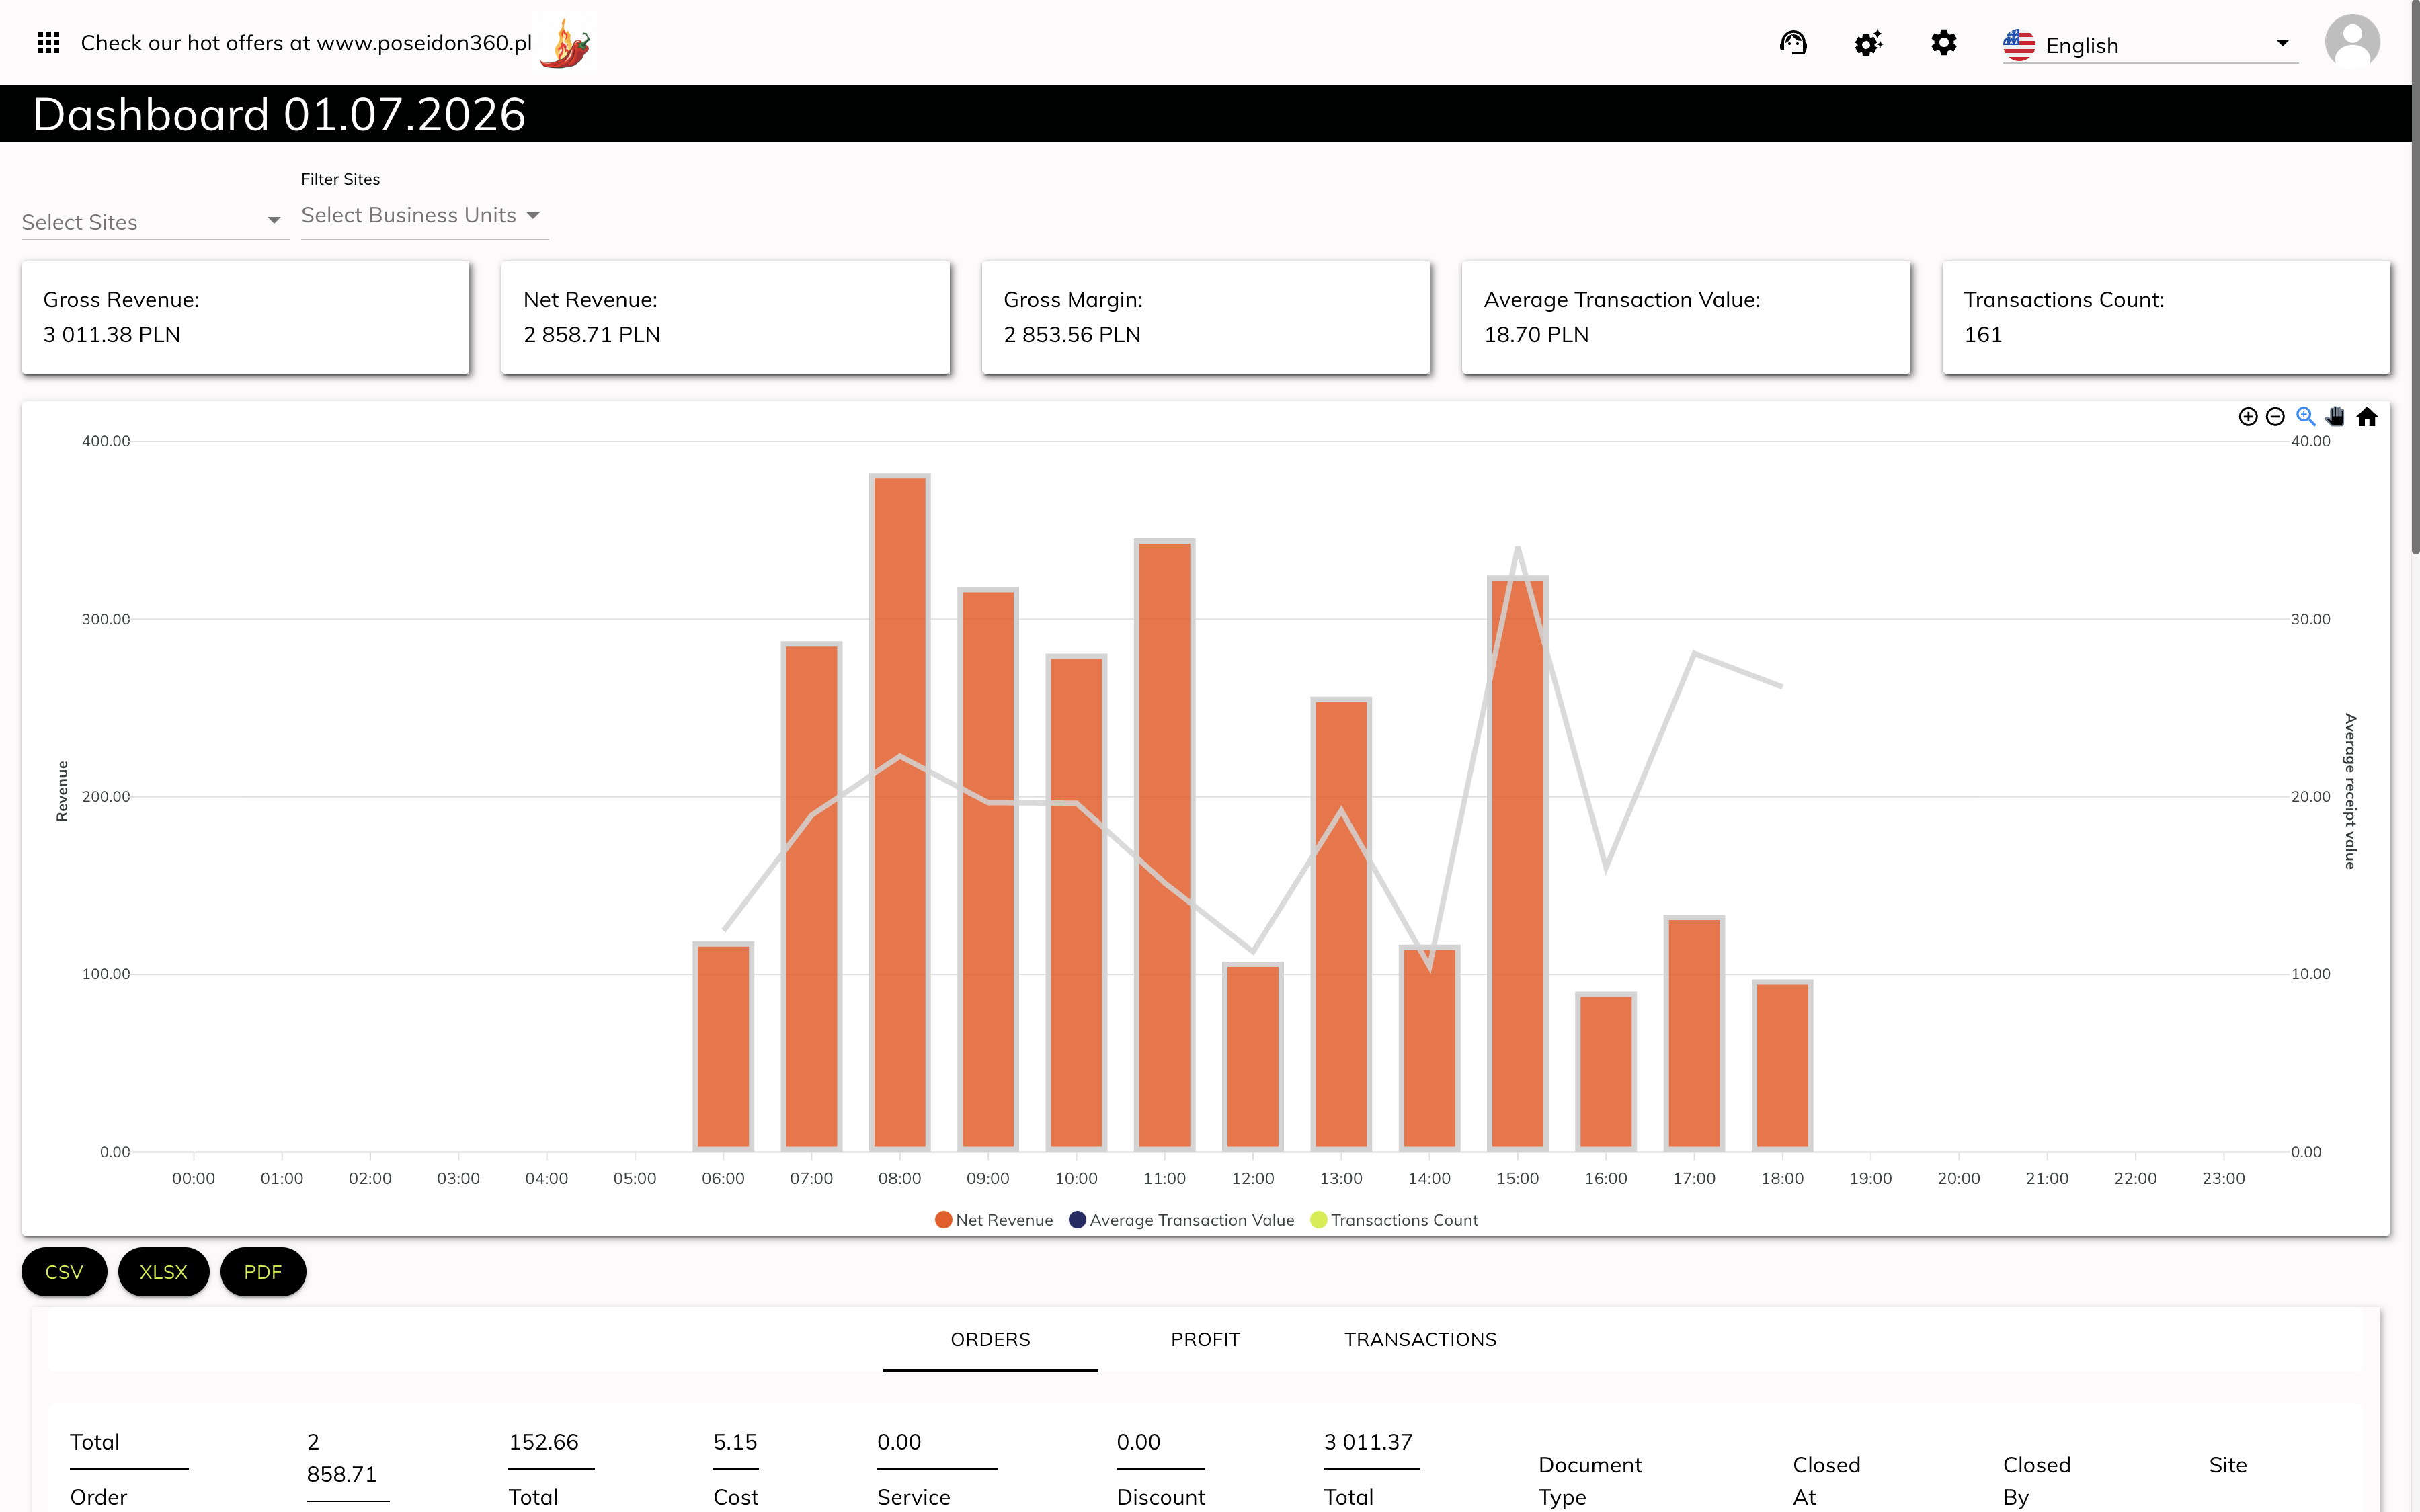This screenshot has height=1512, width=2420.
Task: Activate the chart panning hand tool
Action: [x=2335, y=417]
